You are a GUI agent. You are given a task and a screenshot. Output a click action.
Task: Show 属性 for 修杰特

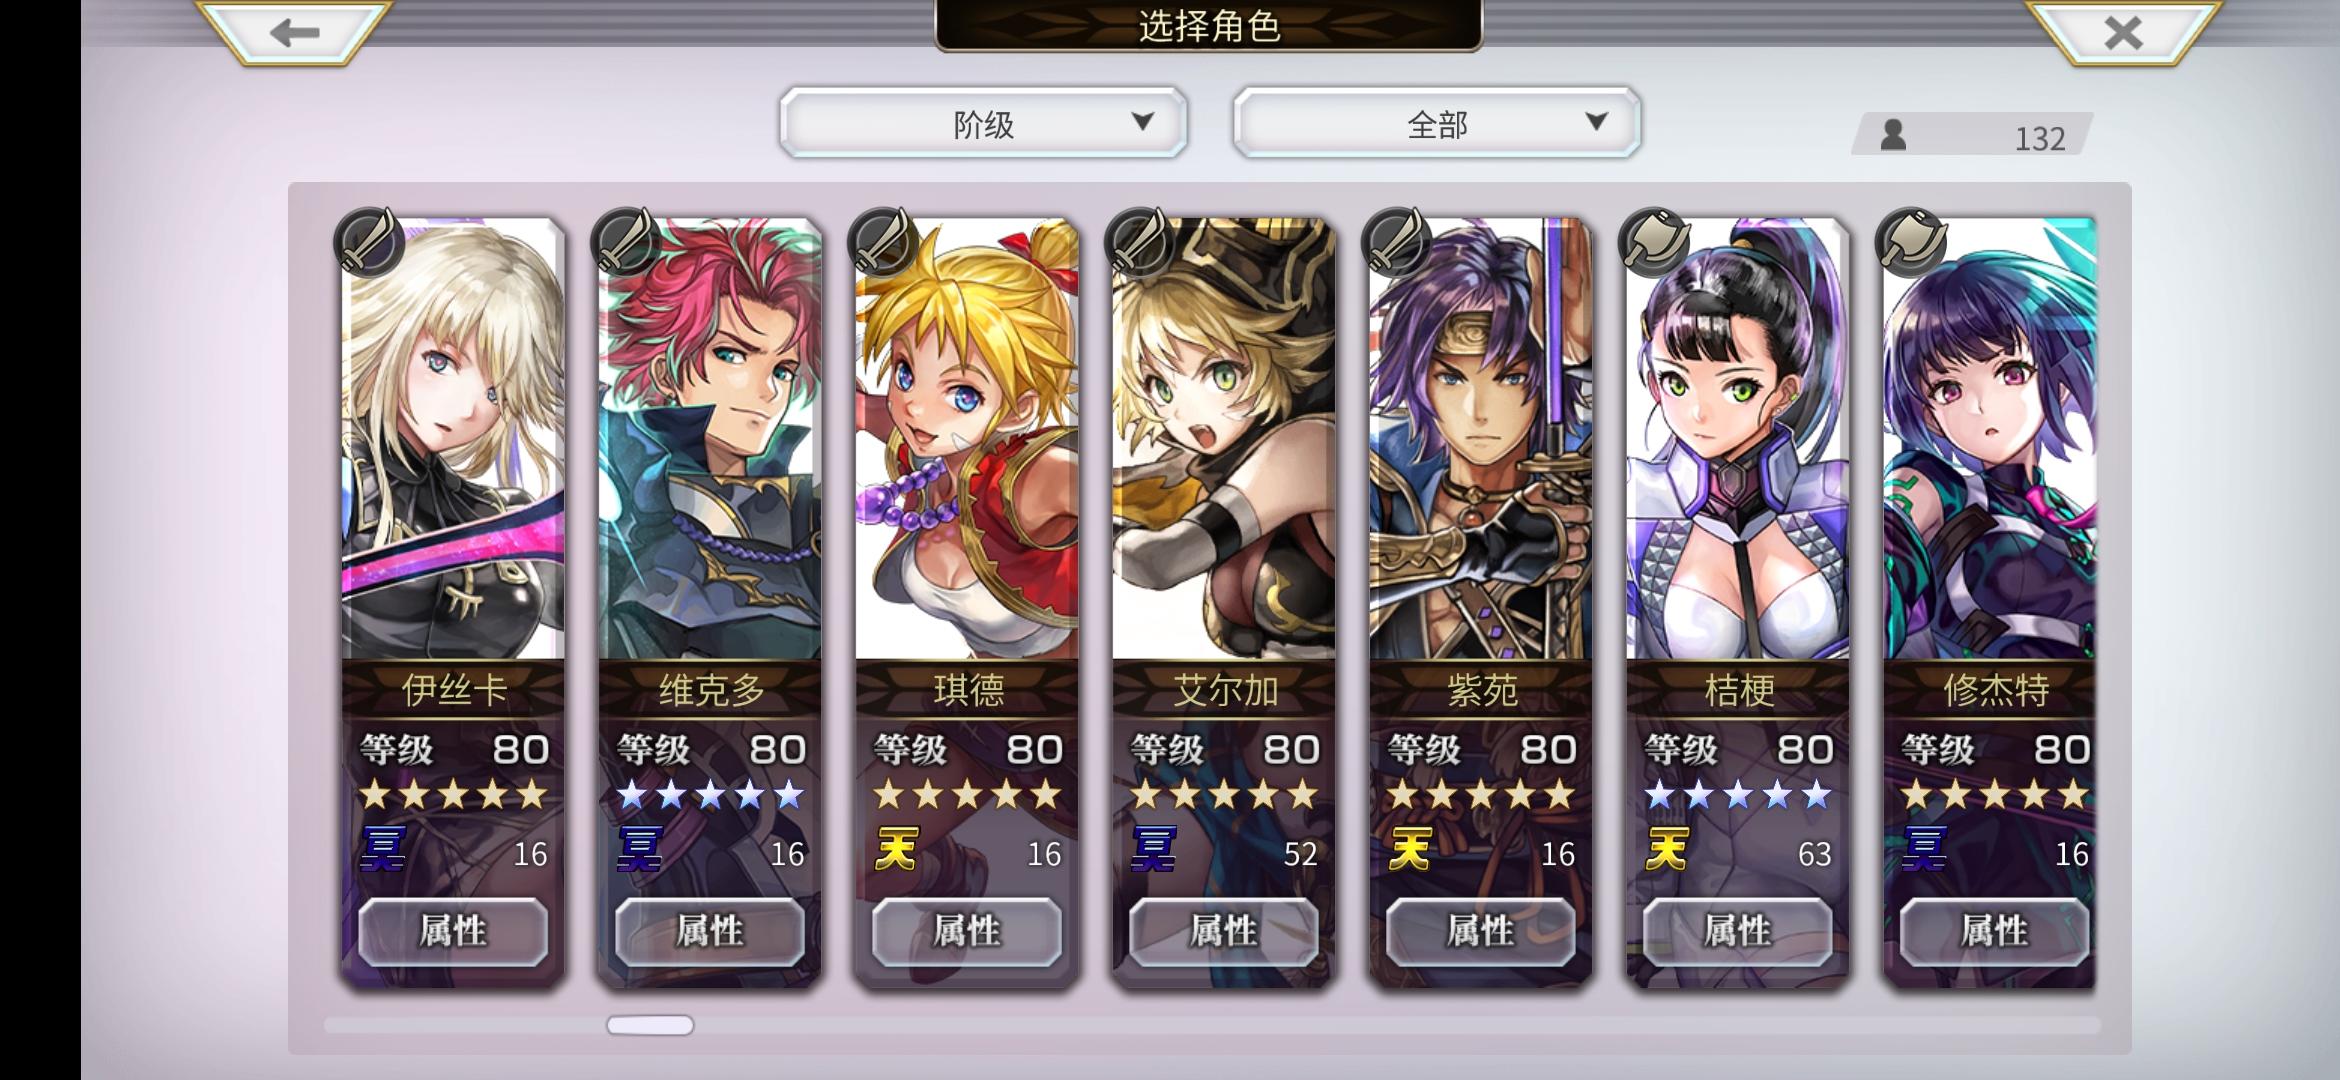click(x=1995, y=932)
